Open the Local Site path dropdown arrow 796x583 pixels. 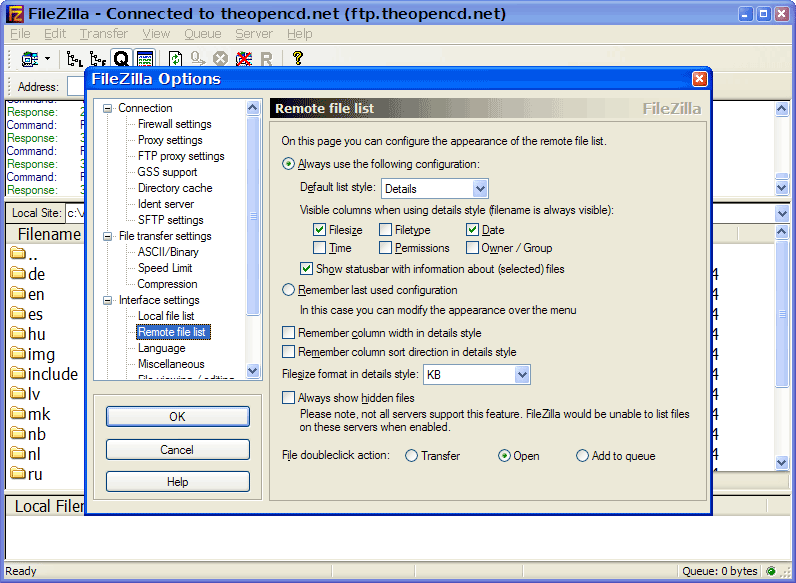[782, 213]
